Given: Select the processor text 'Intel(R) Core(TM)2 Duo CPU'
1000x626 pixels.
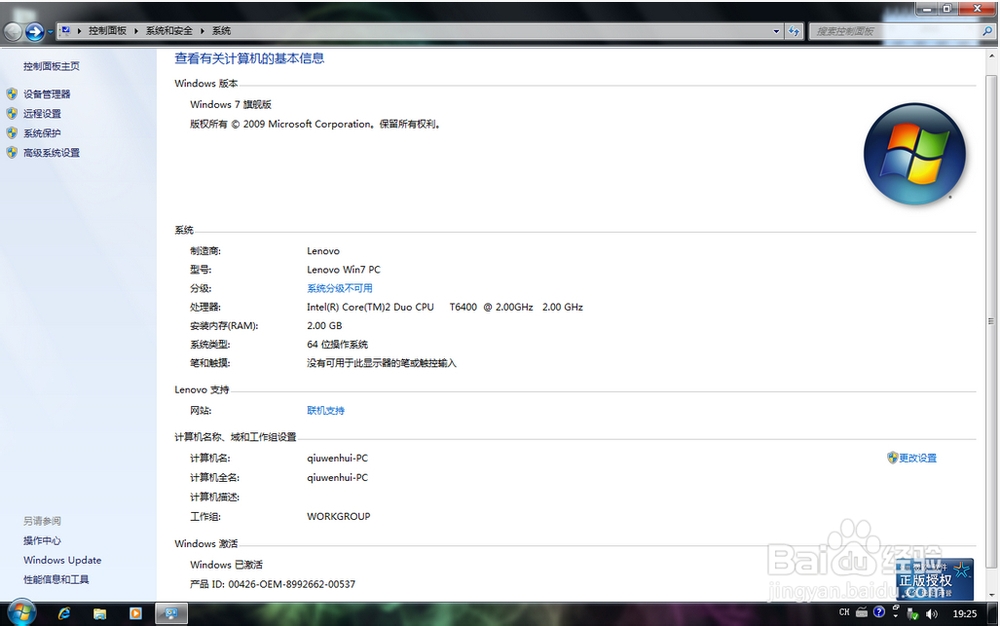Looking at the screenshot, I should click(371, 307).
